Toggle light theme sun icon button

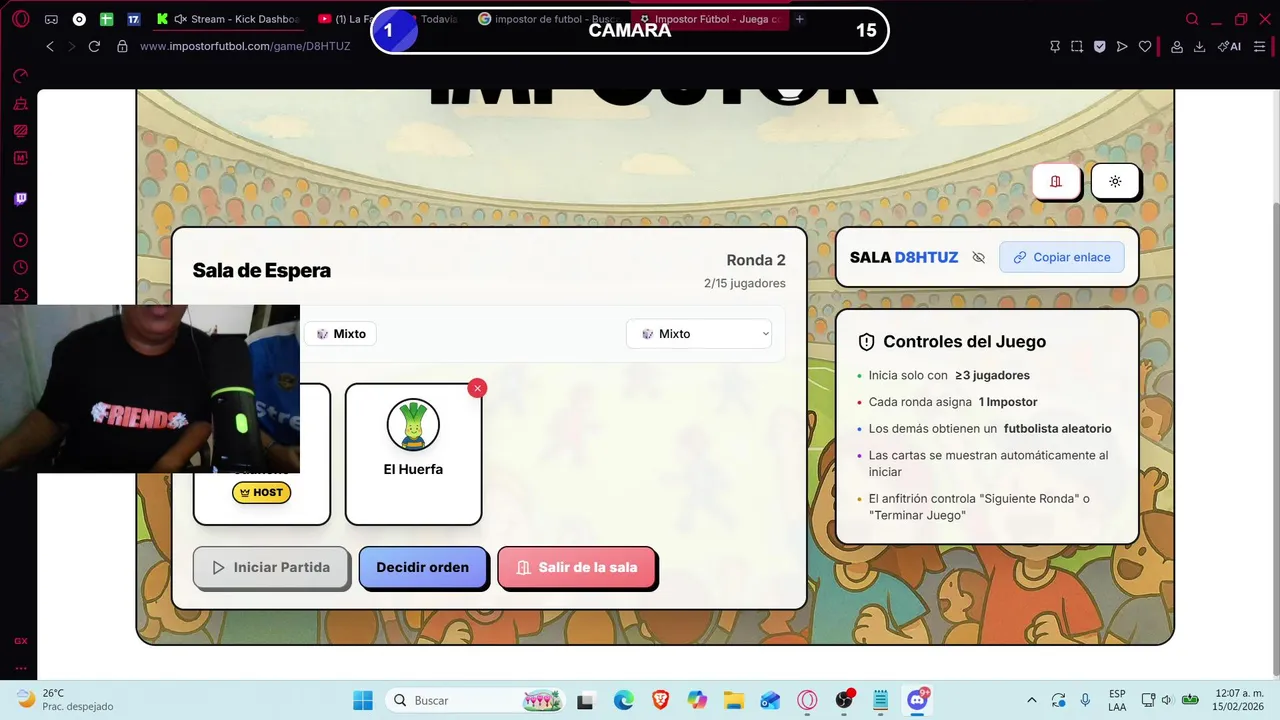click(1115, 181)
